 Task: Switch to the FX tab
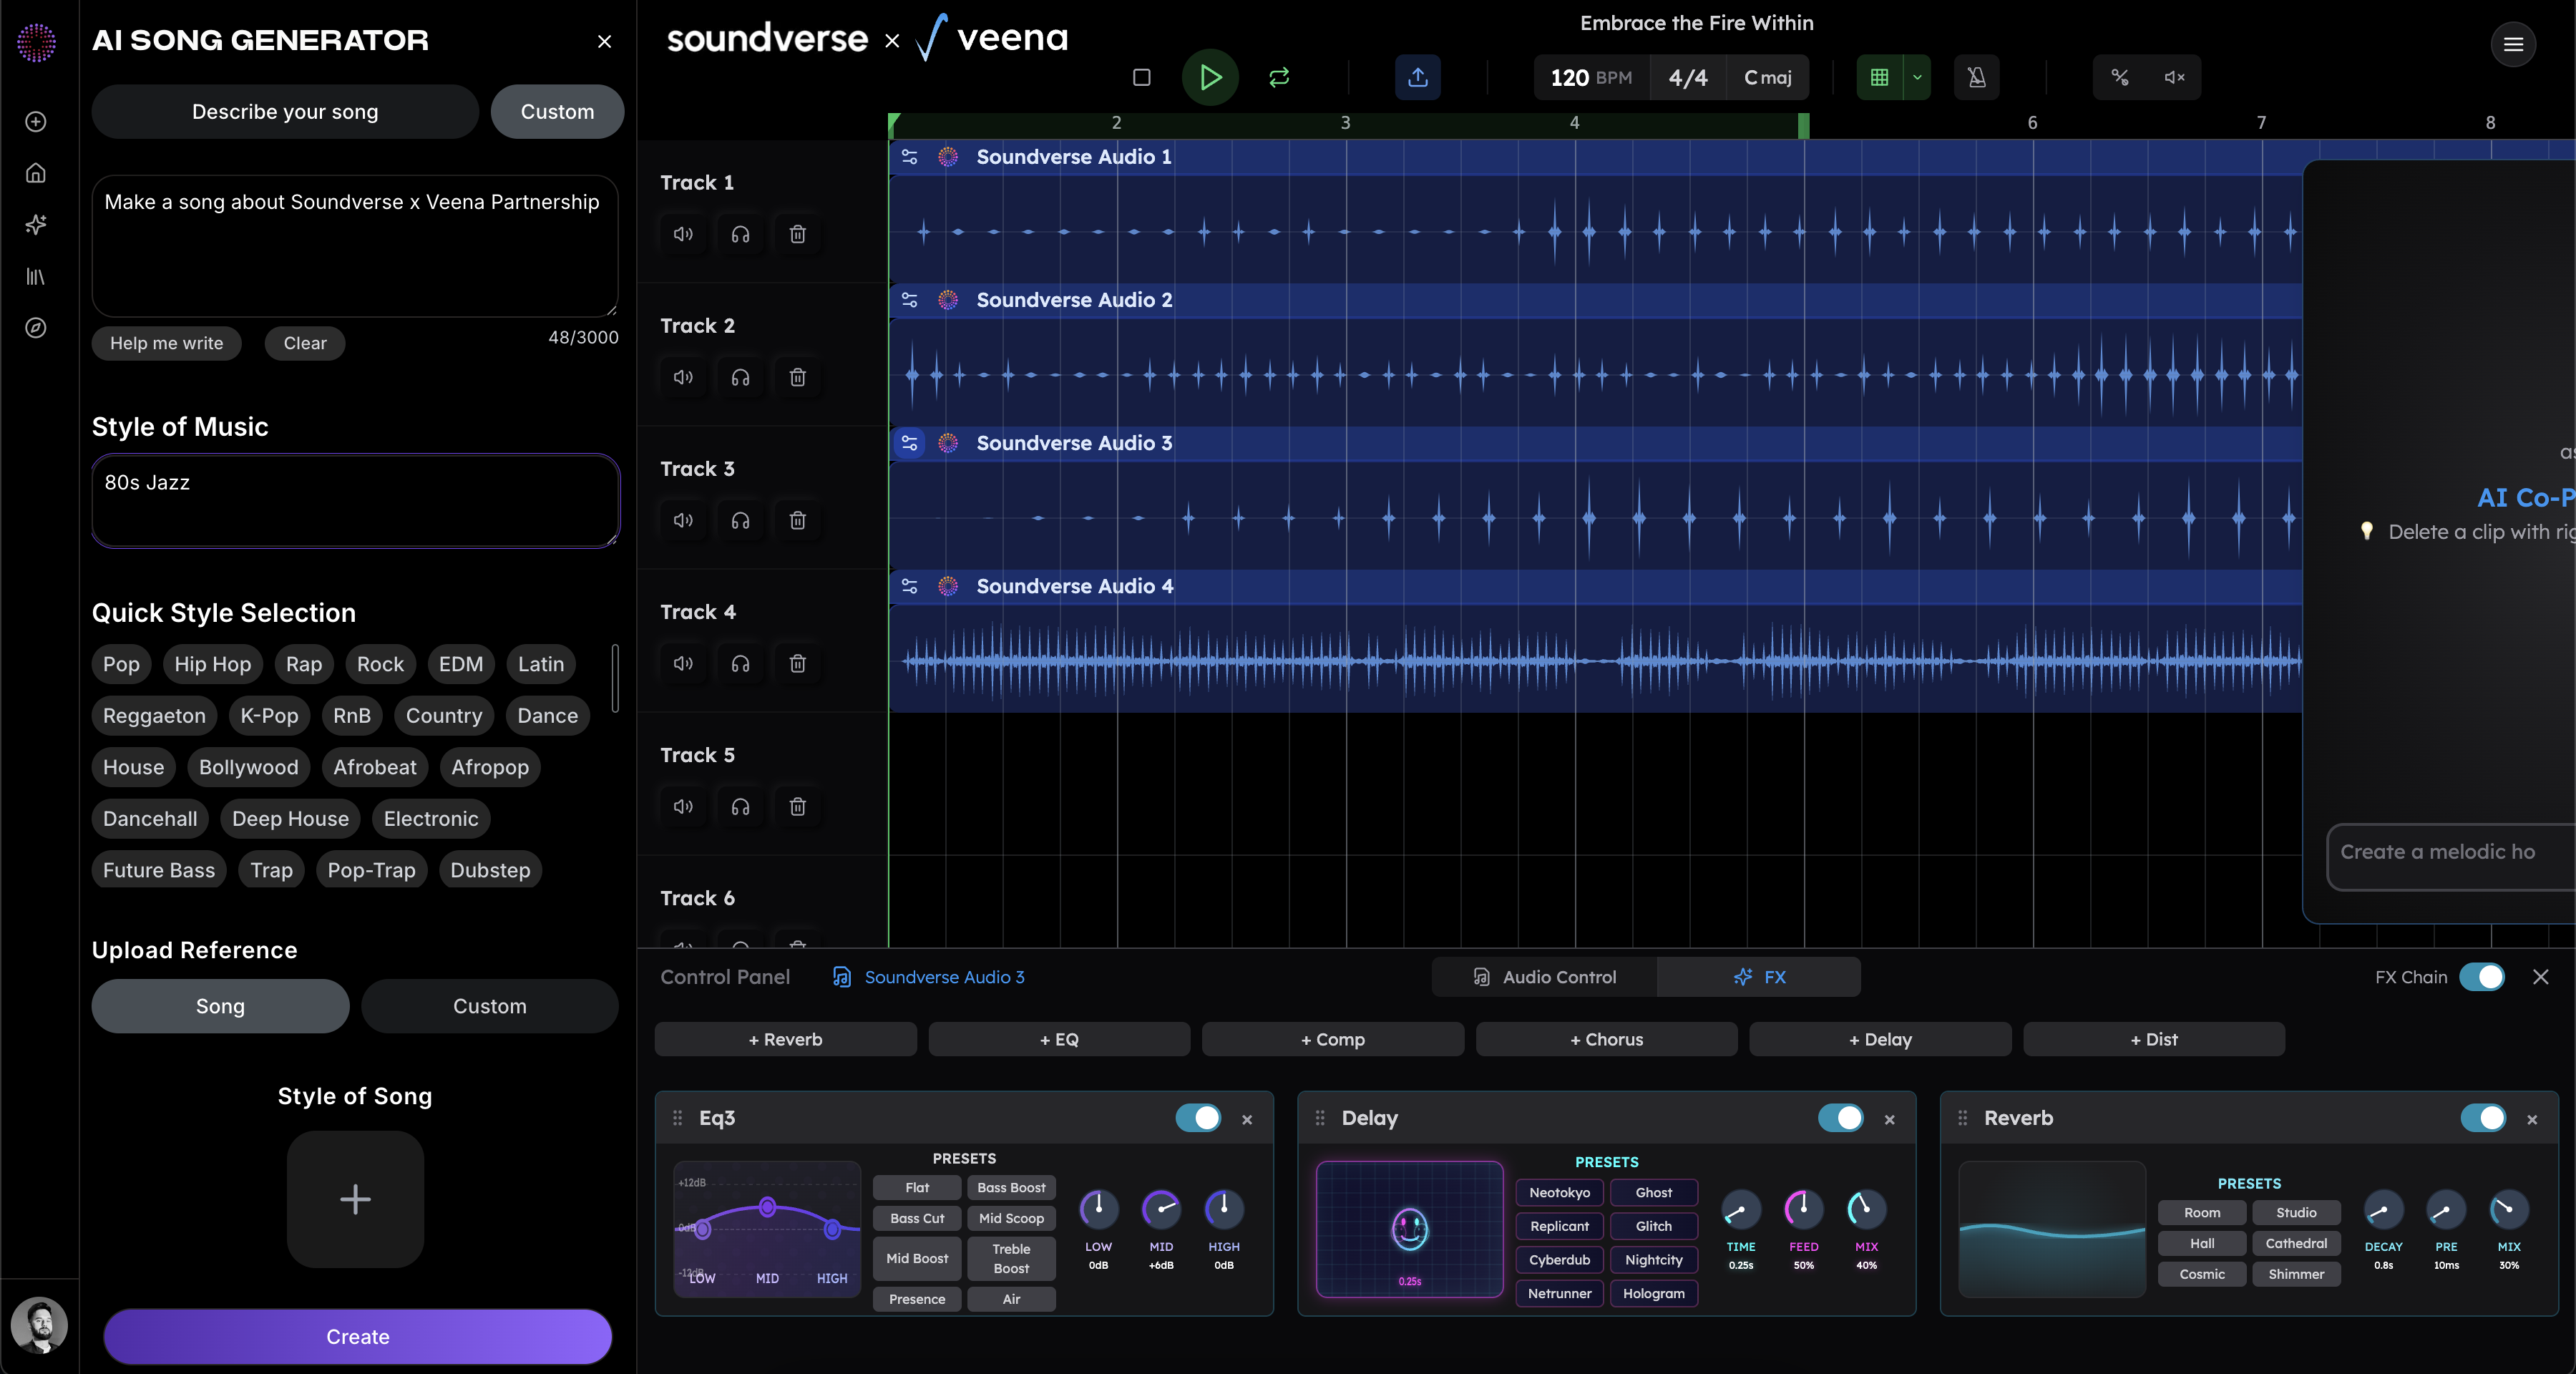coord(1759,977)
